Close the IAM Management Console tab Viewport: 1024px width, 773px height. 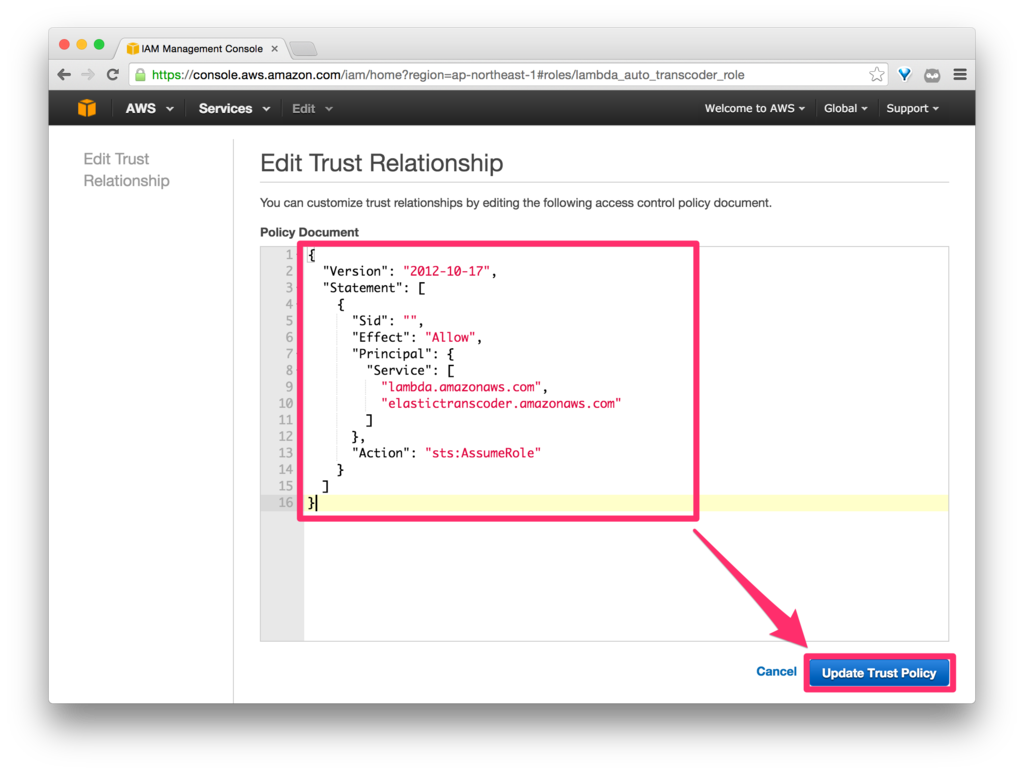[275, 48]
